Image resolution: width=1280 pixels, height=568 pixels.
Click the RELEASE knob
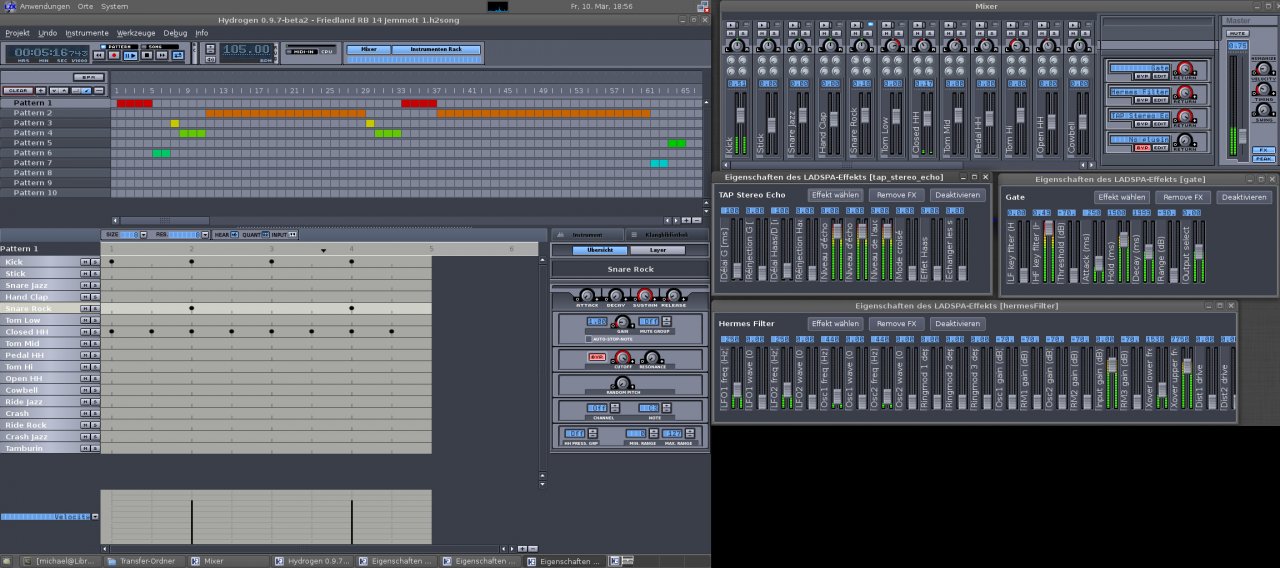(x=674, y=295)
